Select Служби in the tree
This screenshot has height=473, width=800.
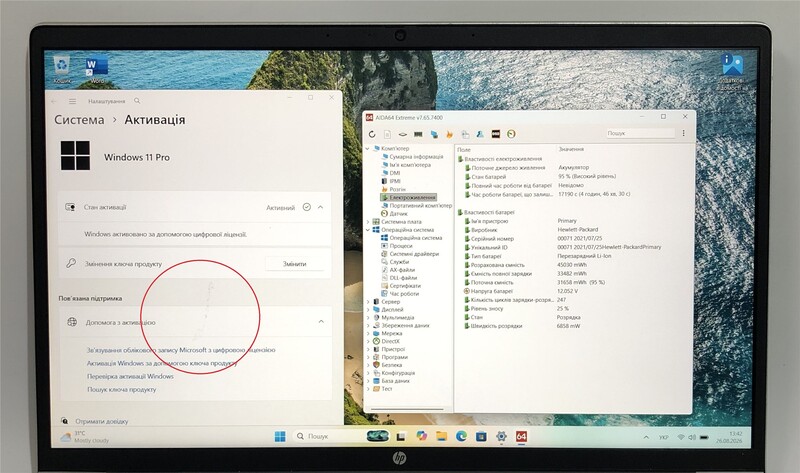coord(399,262)
